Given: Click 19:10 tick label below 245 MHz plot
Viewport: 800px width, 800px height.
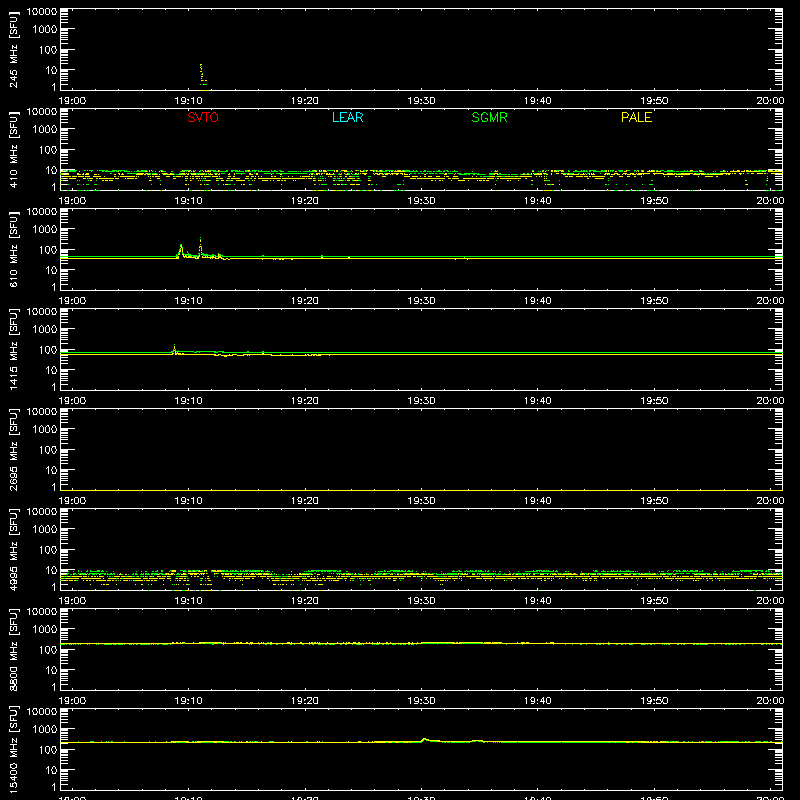Looking at the screenshot, I should pyautogui.click(x=188, y=101).
